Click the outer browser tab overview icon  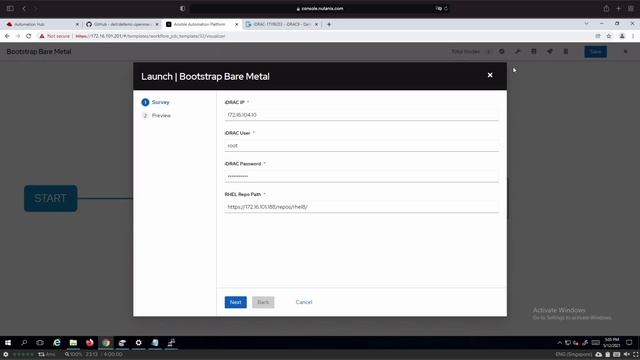coord(631,8)
